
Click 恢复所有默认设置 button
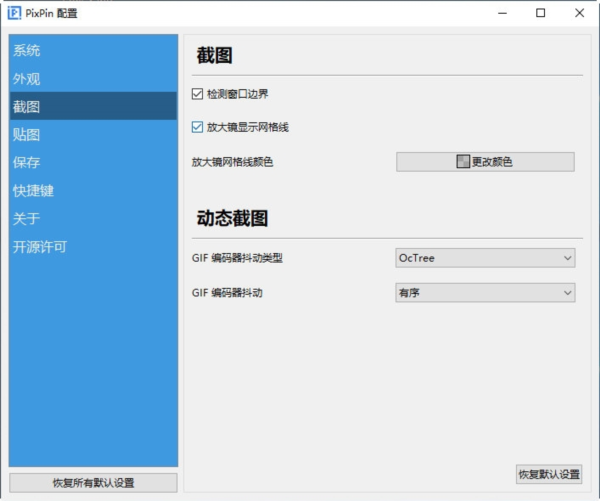click(x=93, y=483)
